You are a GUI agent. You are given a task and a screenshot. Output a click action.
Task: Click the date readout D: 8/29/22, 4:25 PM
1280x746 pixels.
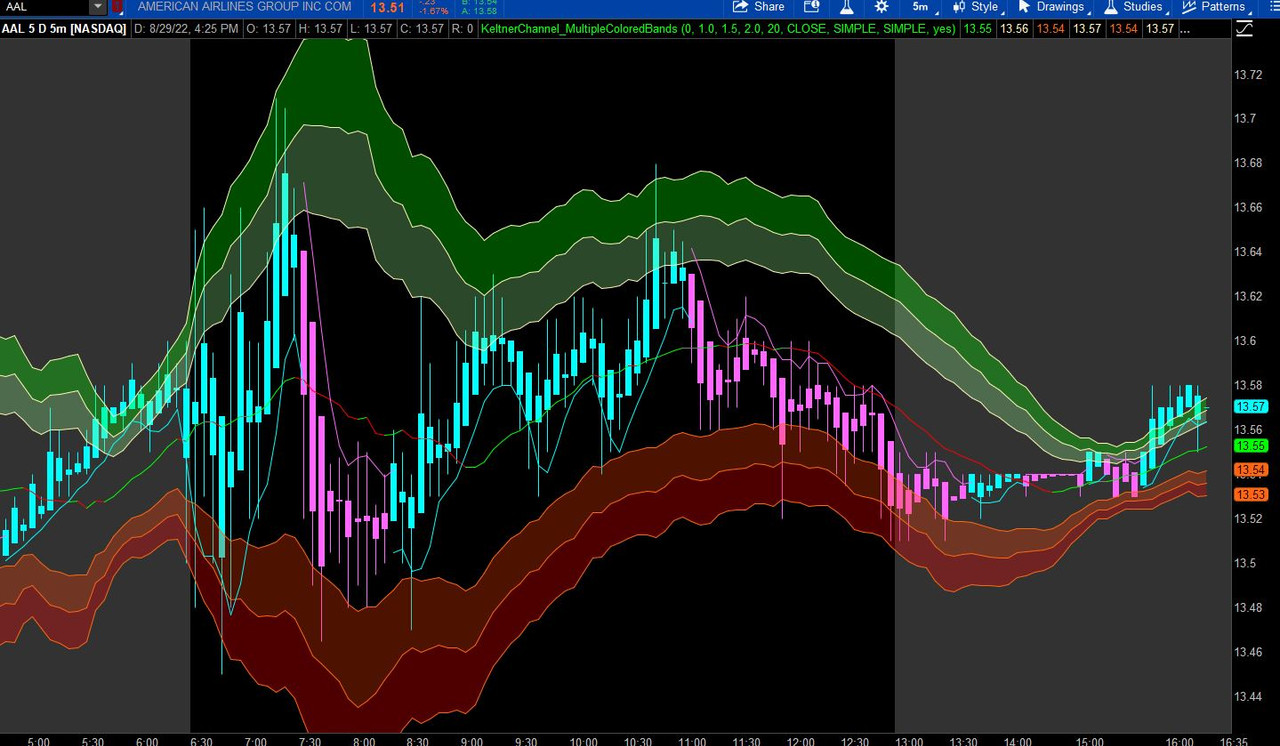185,29
